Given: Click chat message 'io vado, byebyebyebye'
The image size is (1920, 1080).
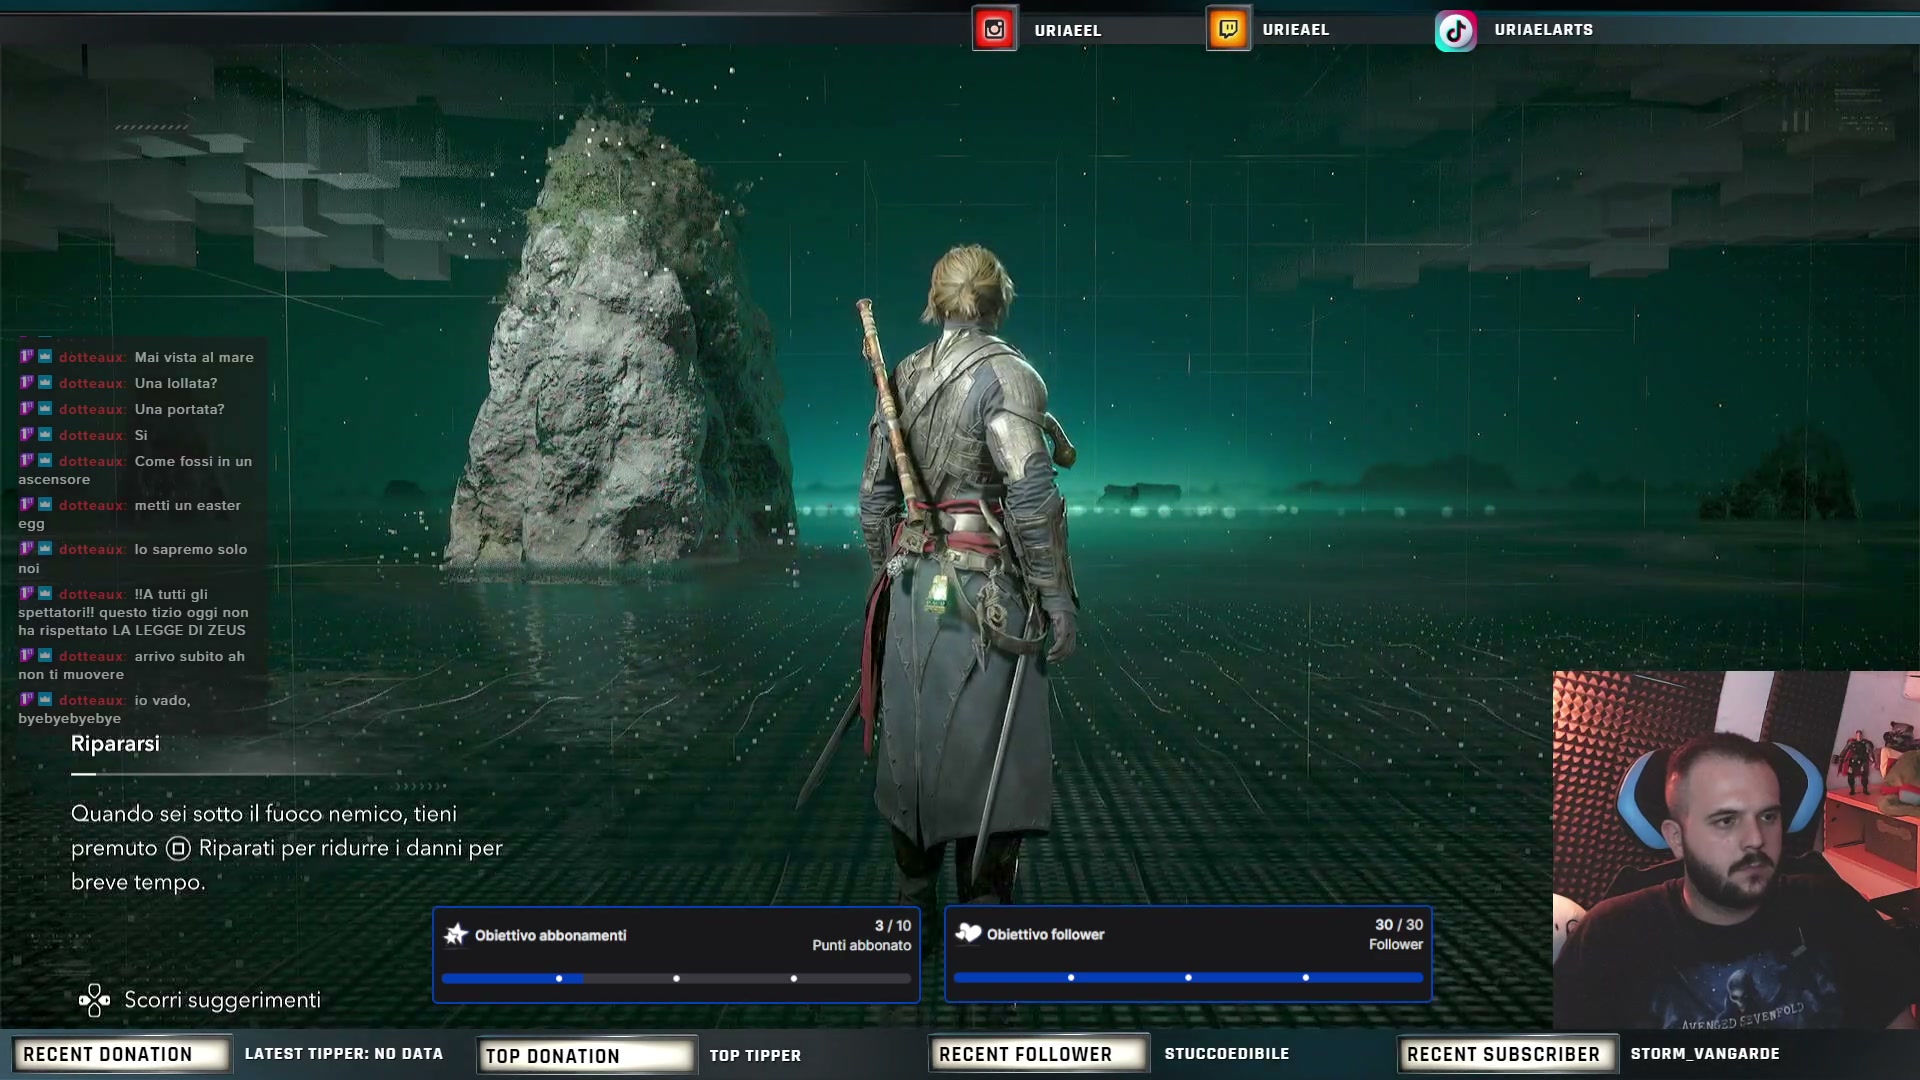Looking at the screenshot, I should pos(105,709).
